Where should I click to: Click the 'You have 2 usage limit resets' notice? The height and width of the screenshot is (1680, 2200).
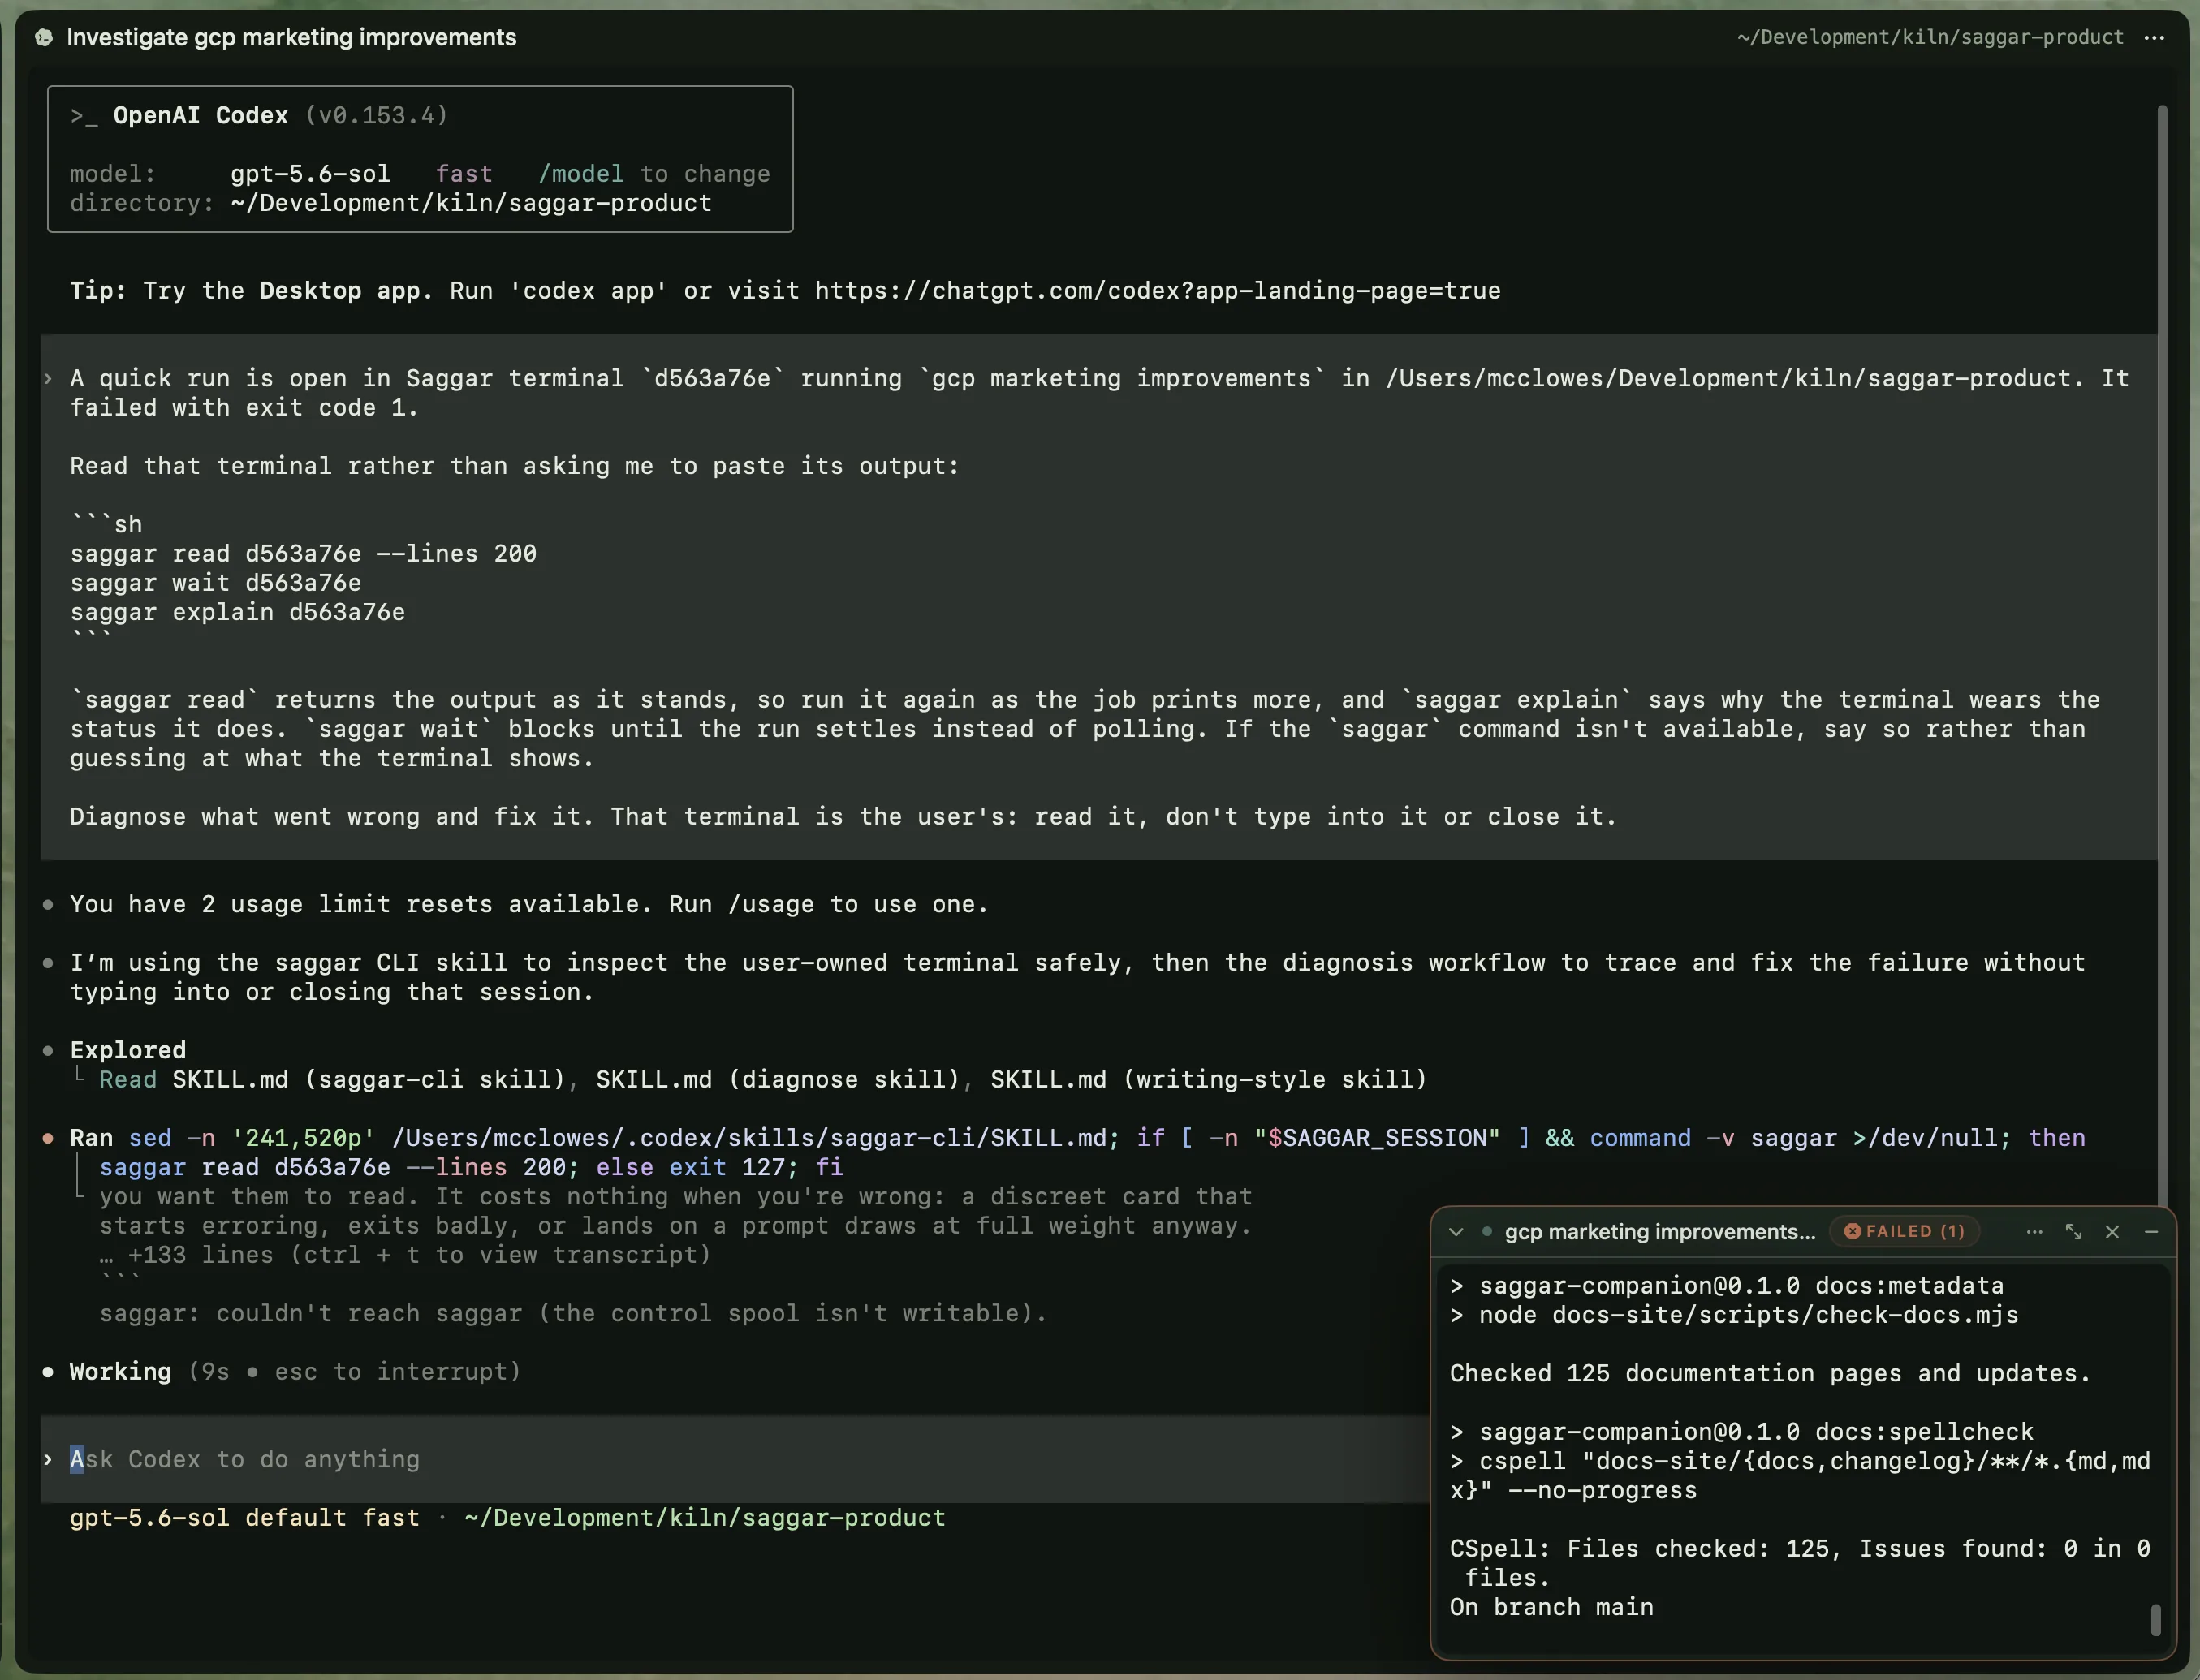point(529,905)
